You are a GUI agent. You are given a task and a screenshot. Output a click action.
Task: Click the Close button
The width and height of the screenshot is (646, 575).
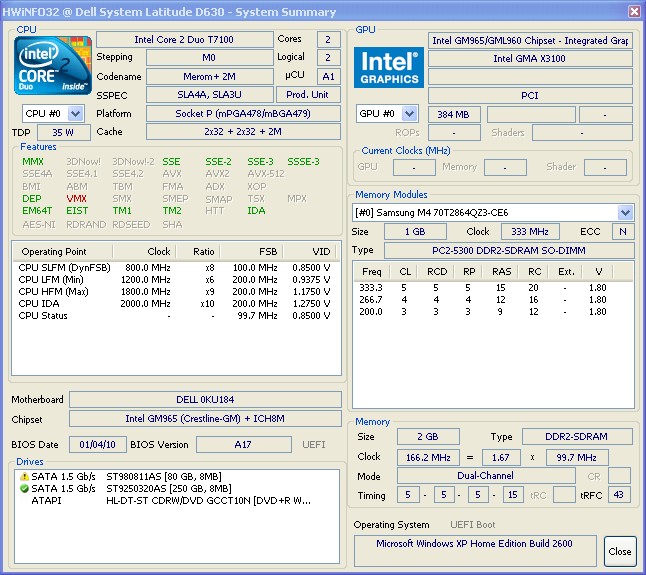coord(620,552)
